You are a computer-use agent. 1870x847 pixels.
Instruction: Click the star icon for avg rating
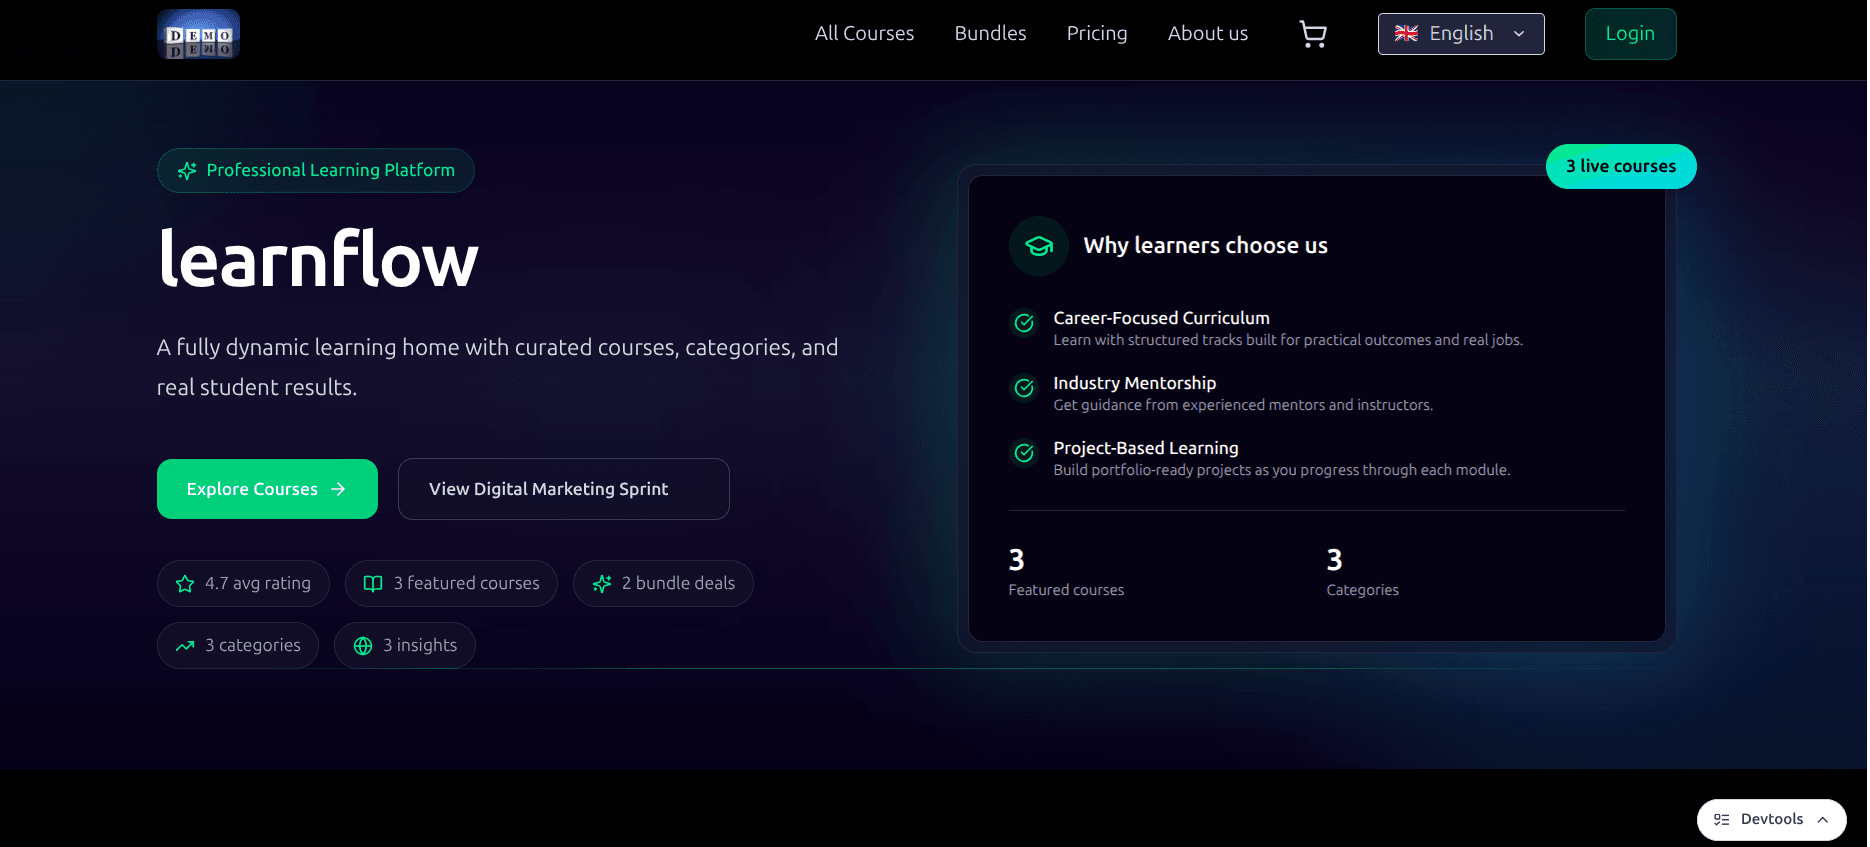185,584
